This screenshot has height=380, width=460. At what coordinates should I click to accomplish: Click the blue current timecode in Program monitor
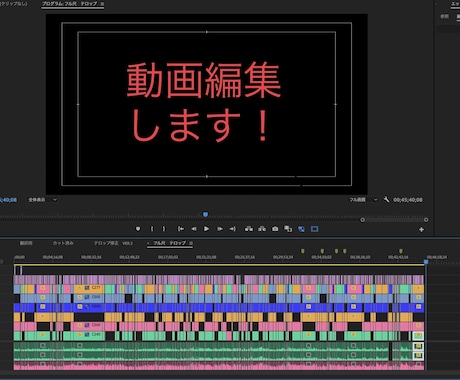coord(8,200)
